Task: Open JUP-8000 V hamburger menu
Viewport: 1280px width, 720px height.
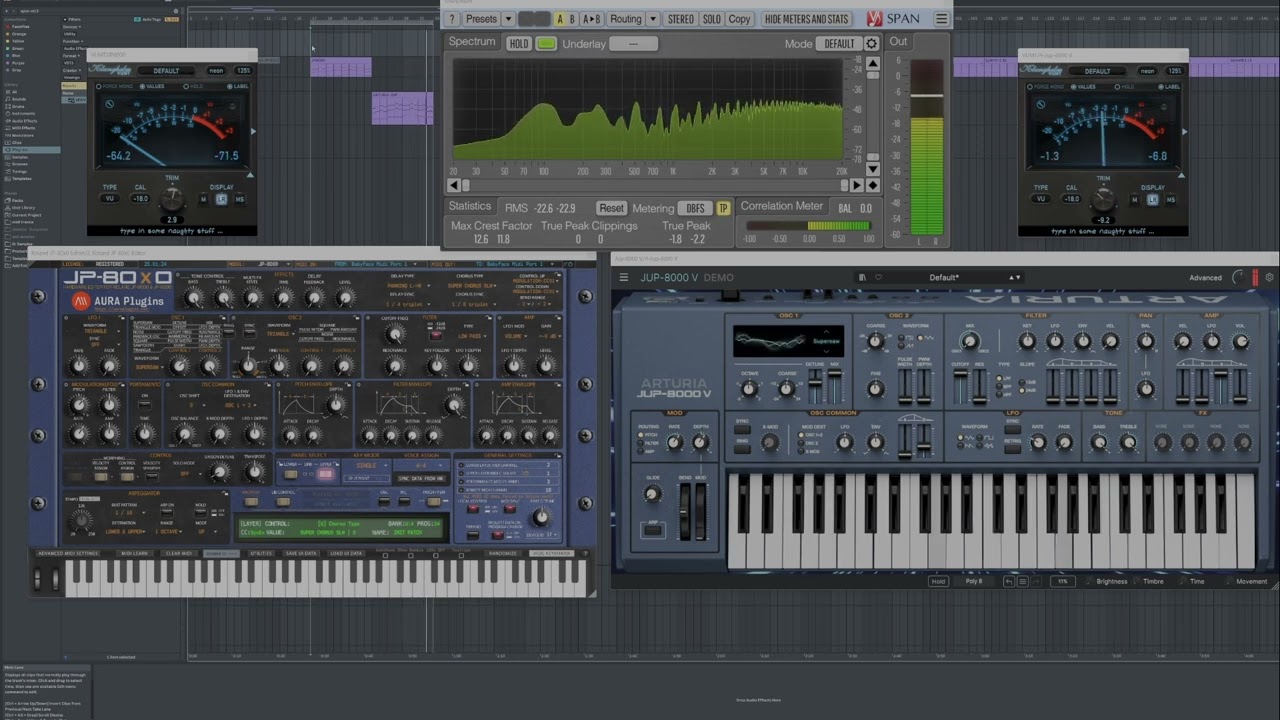Action: 624,278
